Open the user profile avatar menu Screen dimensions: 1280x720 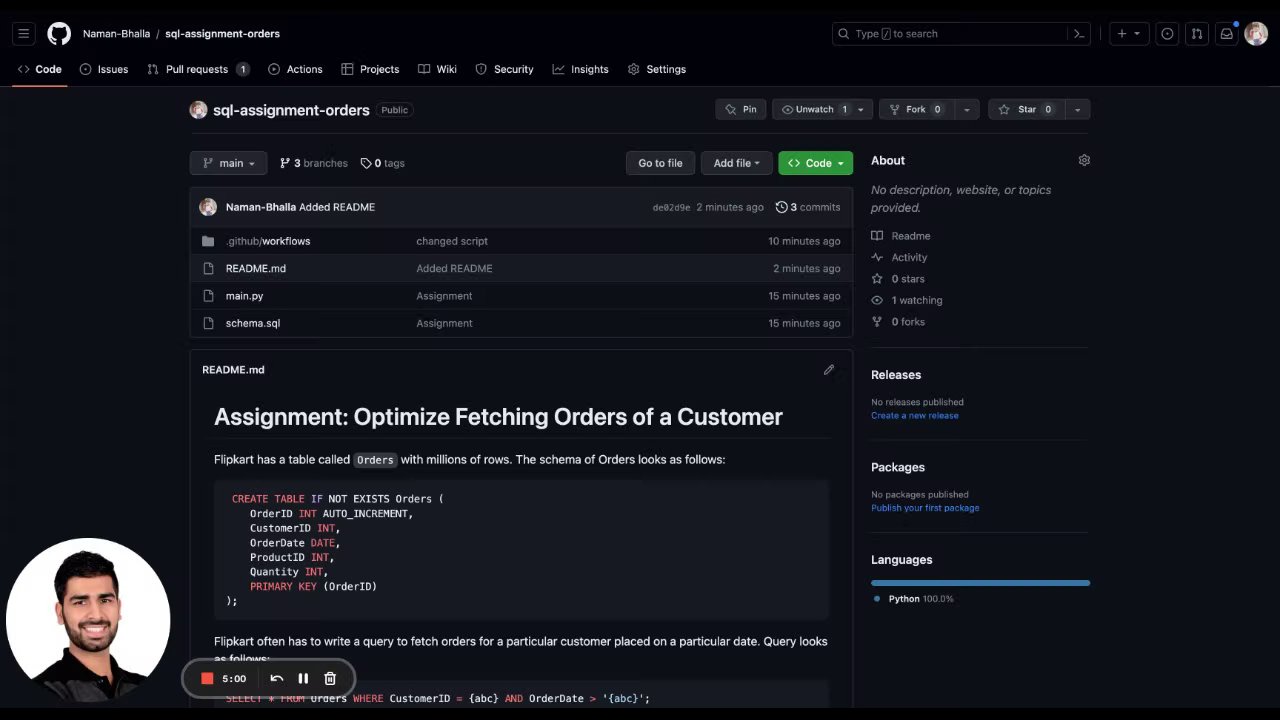click(1256, 34)
